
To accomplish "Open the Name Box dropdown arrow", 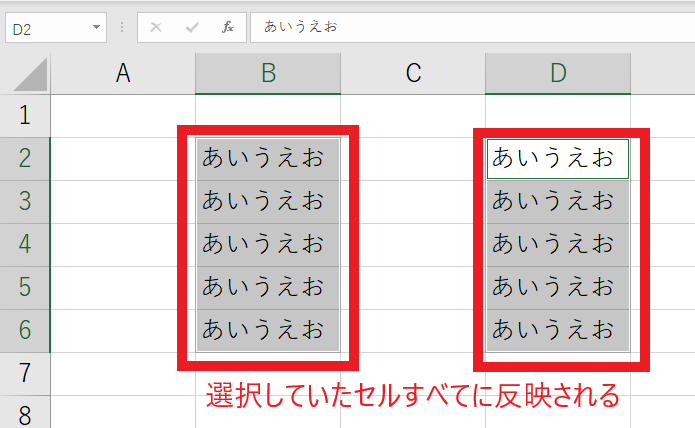I will [96, 27].
